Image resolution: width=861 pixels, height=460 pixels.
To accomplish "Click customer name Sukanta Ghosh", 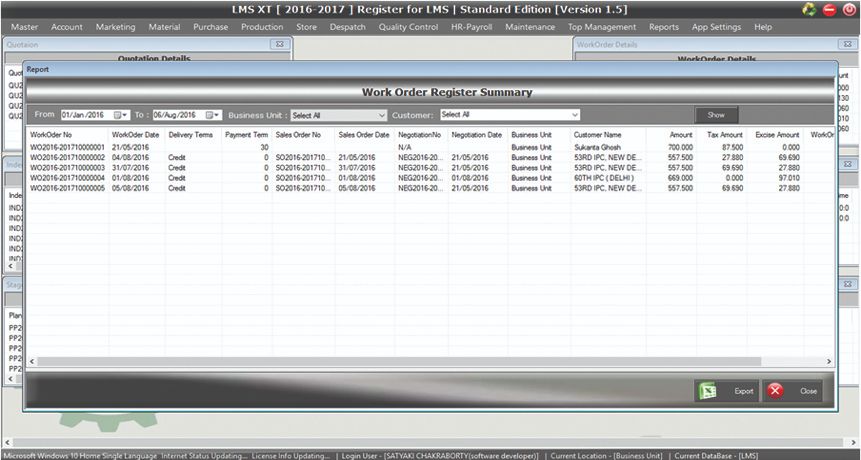I will tap(597, 148).
